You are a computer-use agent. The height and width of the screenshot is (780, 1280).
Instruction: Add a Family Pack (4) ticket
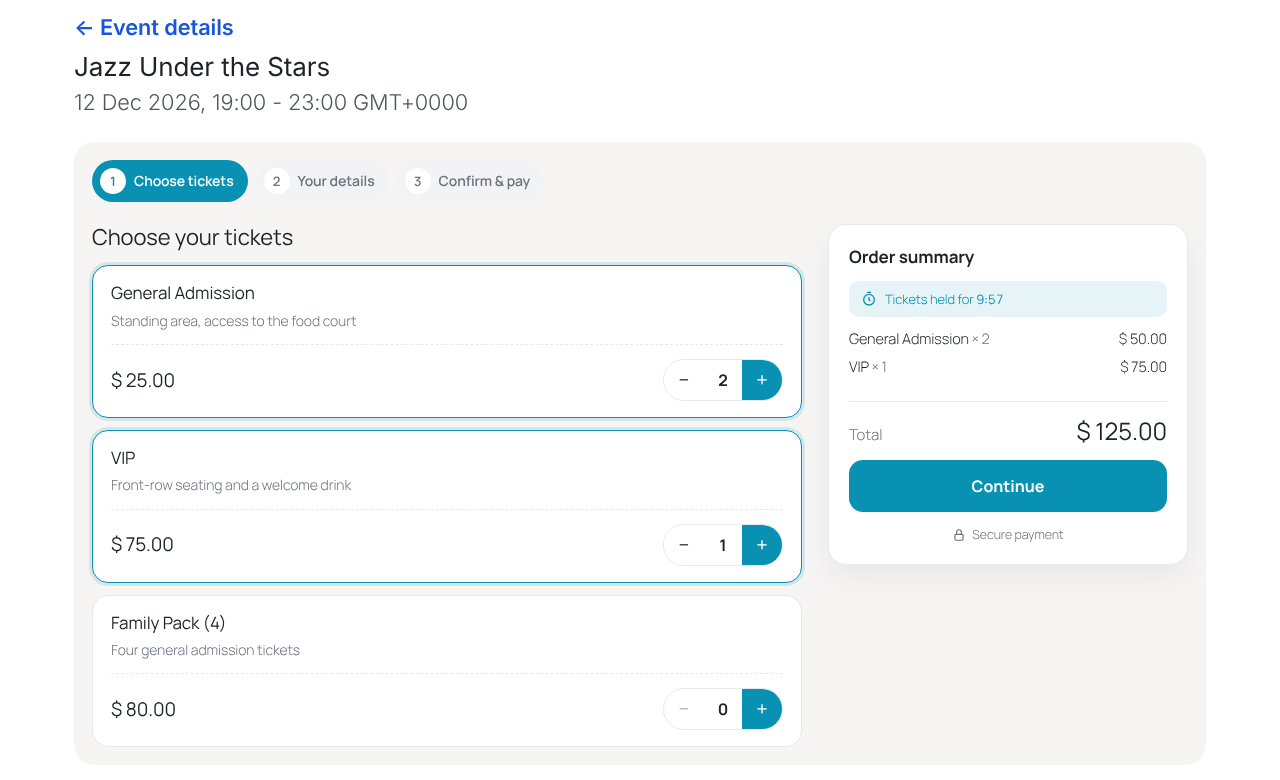point(762,709)
